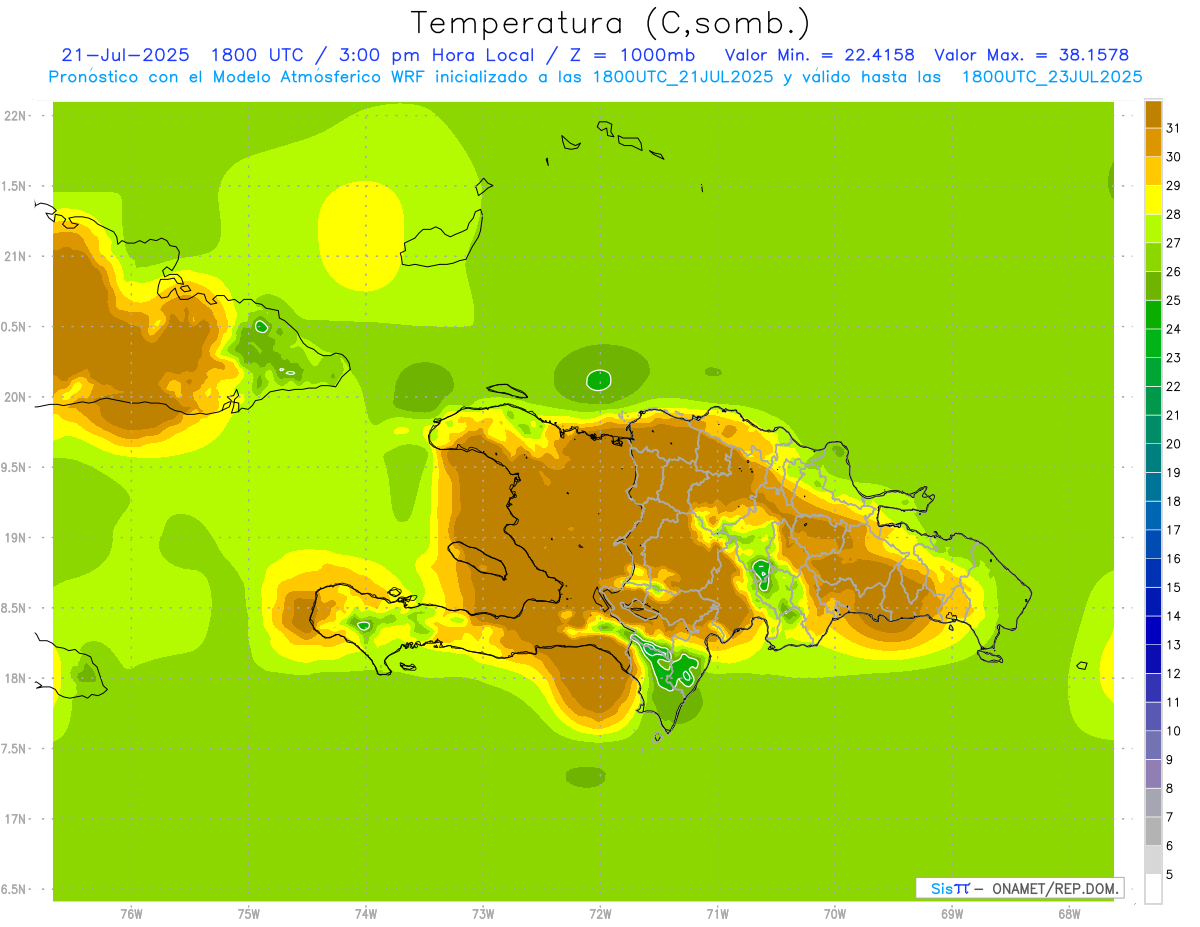
Task: Click the "20N" latitude label
Action: coord(15,397)
